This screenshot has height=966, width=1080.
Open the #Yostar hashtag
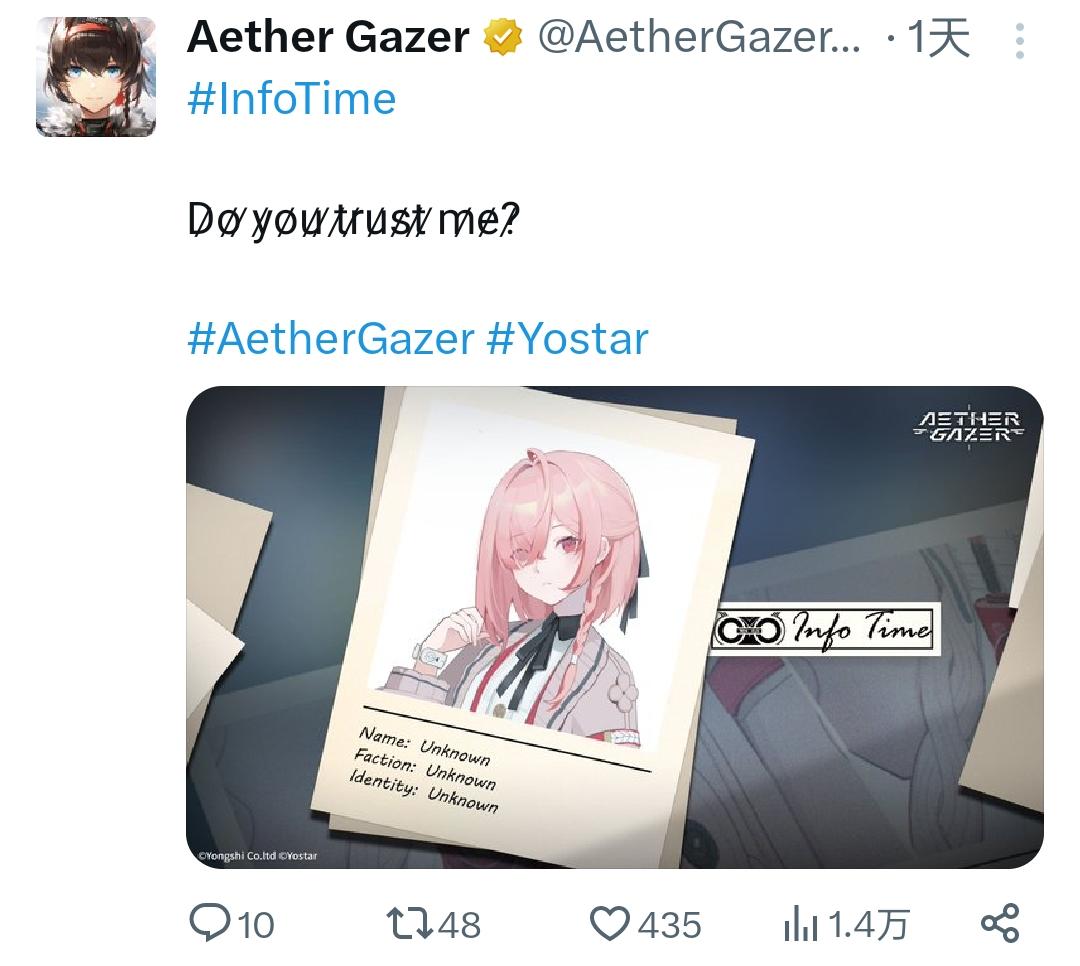[x=568, y=339]
